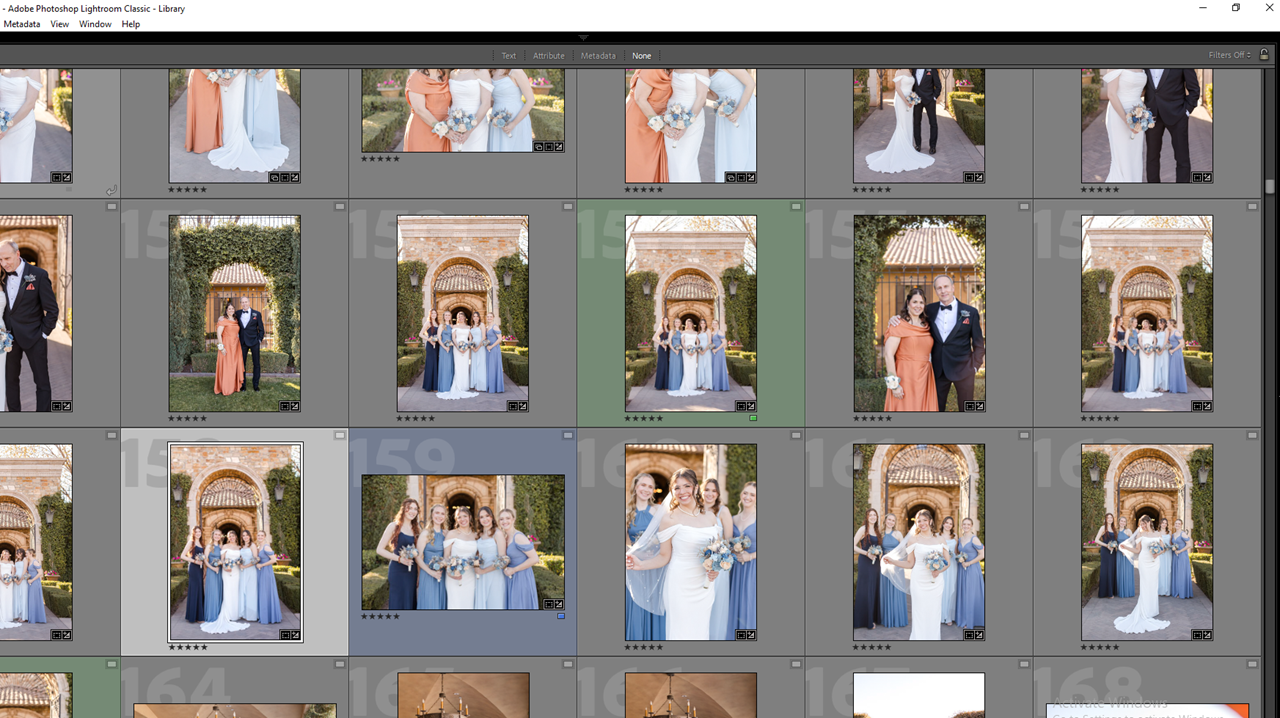Open the Filters Off preset dropdown
Viewport: 1280px width, 718px height.
tap(1229, 55)
